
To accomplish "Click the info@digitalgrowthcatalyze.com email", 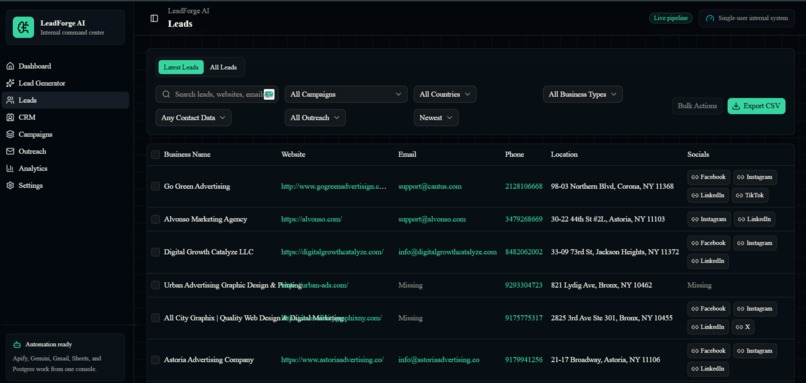I will 448,252.
